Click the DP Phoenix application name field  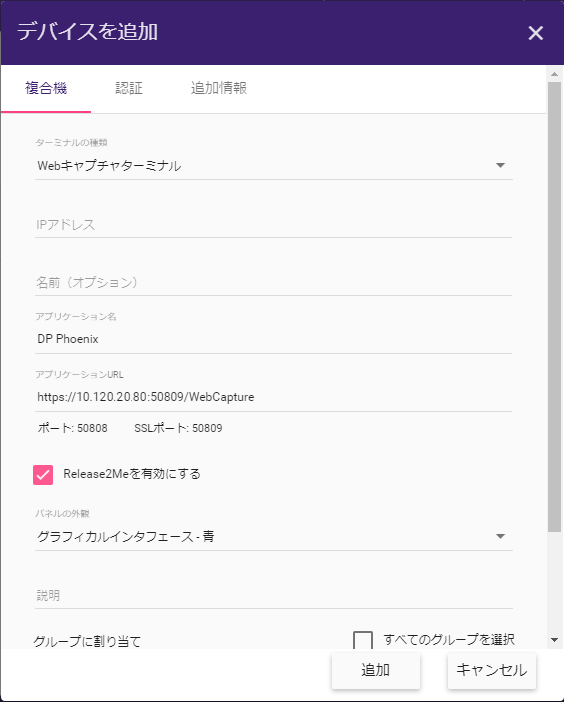coord(273,339)
